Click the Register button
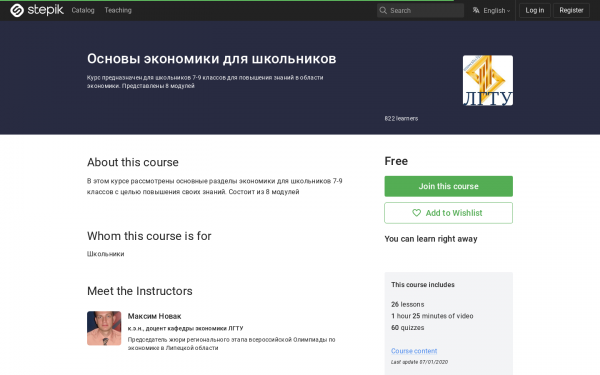Screen dimensions: 600x375 [571, 10]
